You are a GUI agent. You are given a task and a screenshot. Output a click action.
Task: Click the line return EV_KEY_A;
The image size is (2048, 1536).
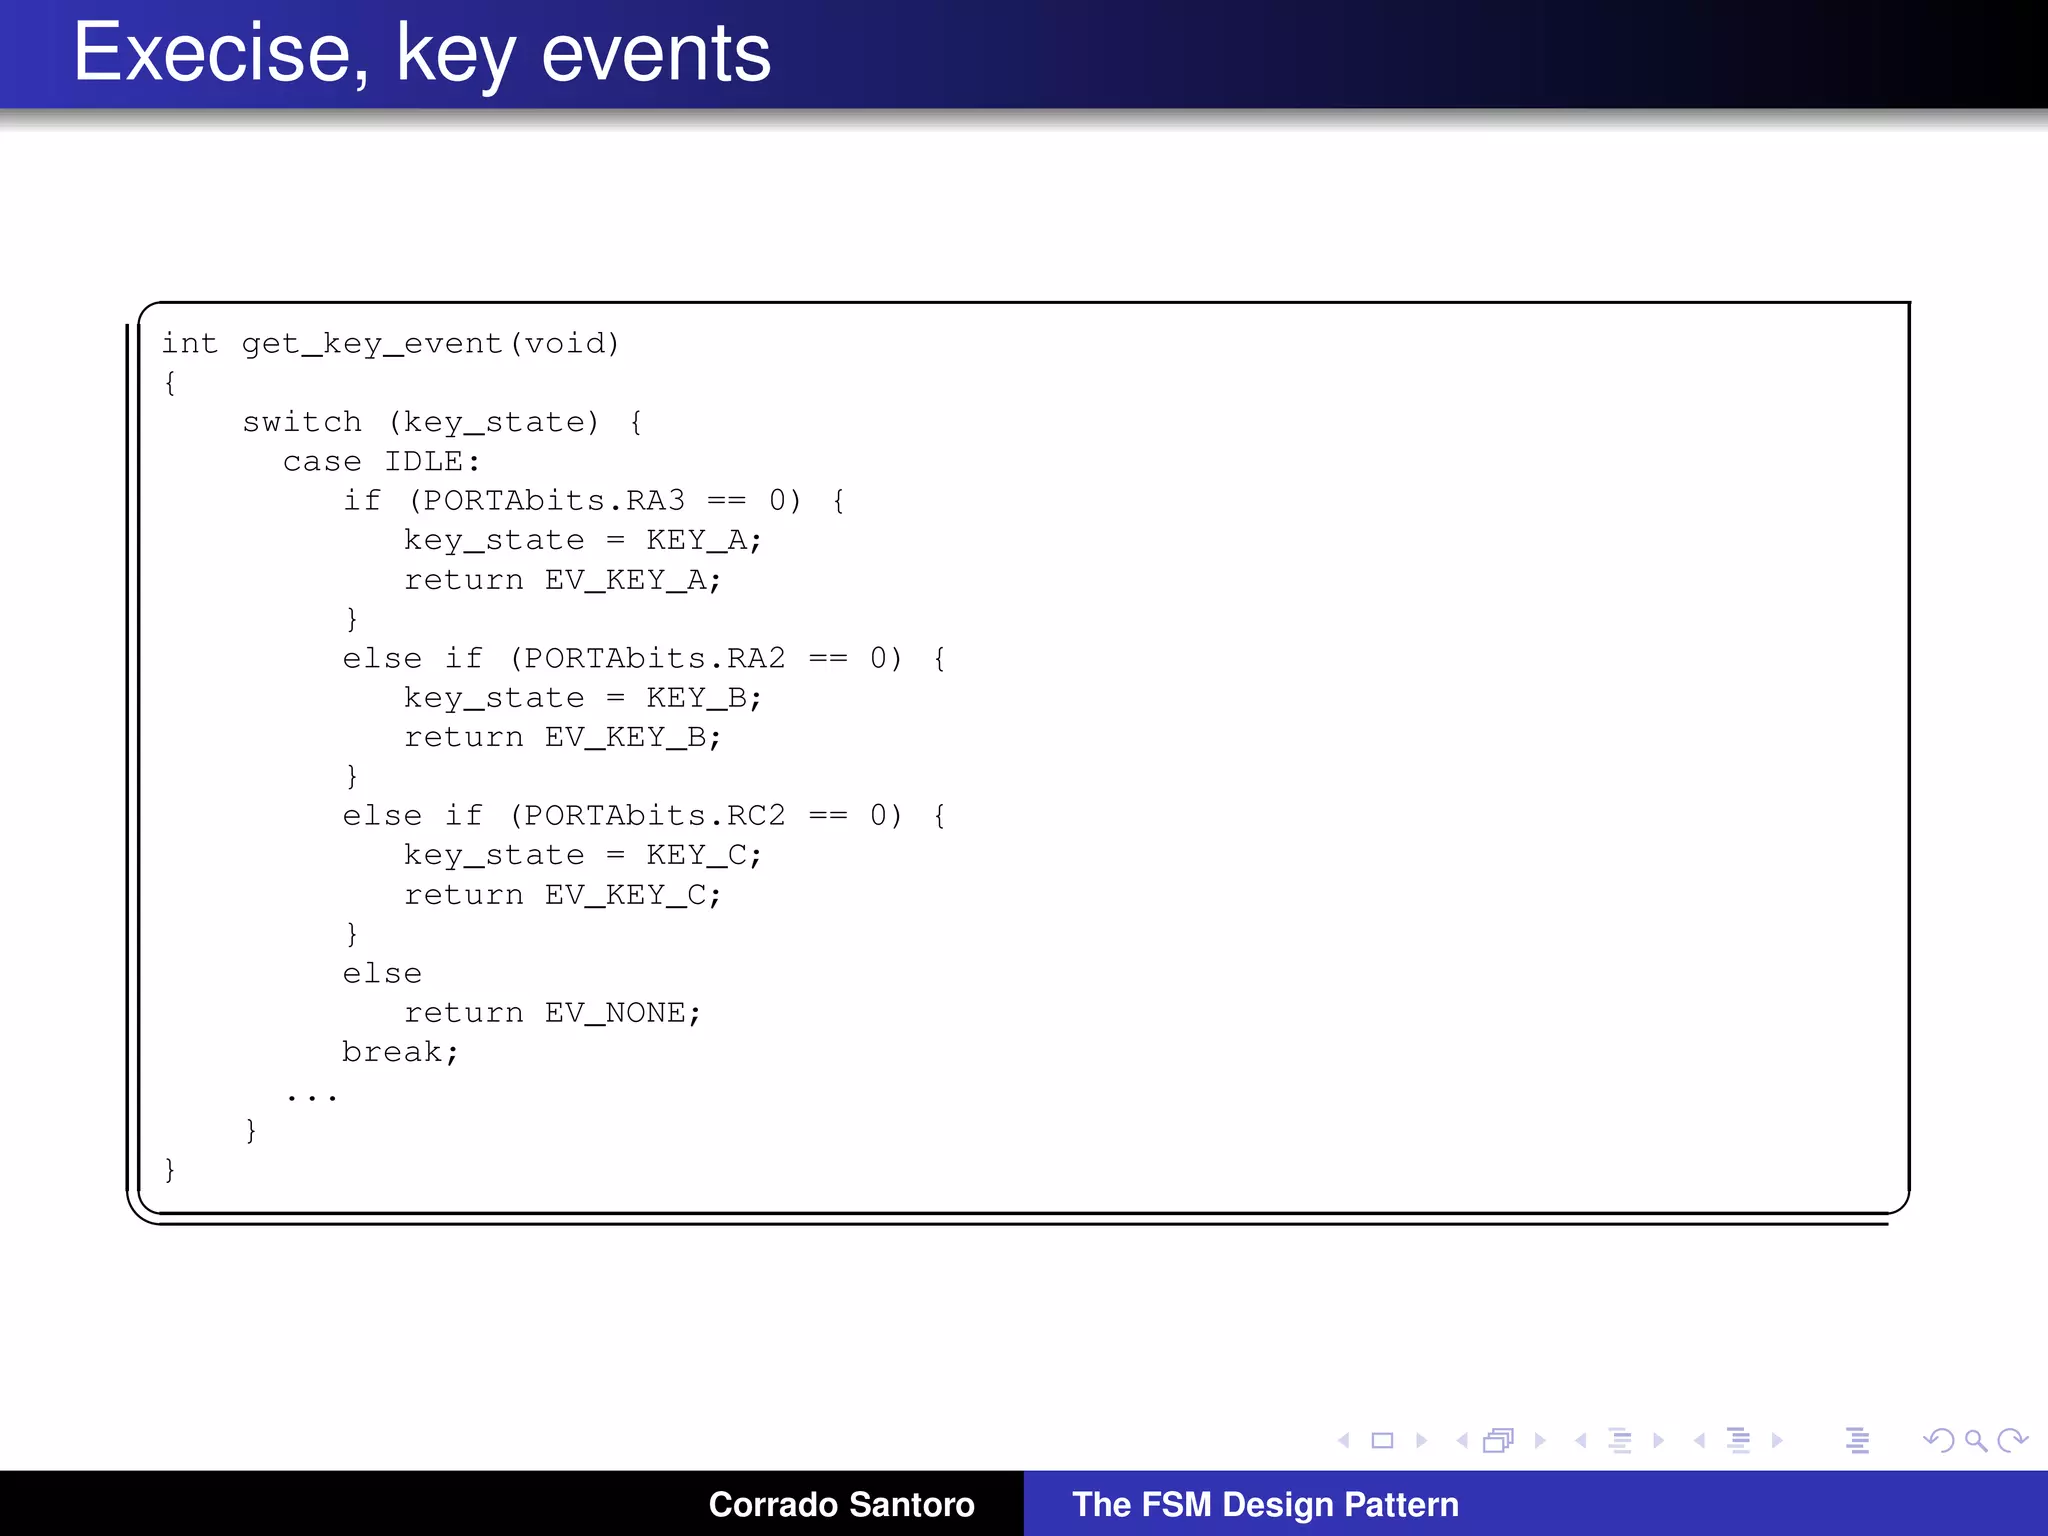click(562, 580)
